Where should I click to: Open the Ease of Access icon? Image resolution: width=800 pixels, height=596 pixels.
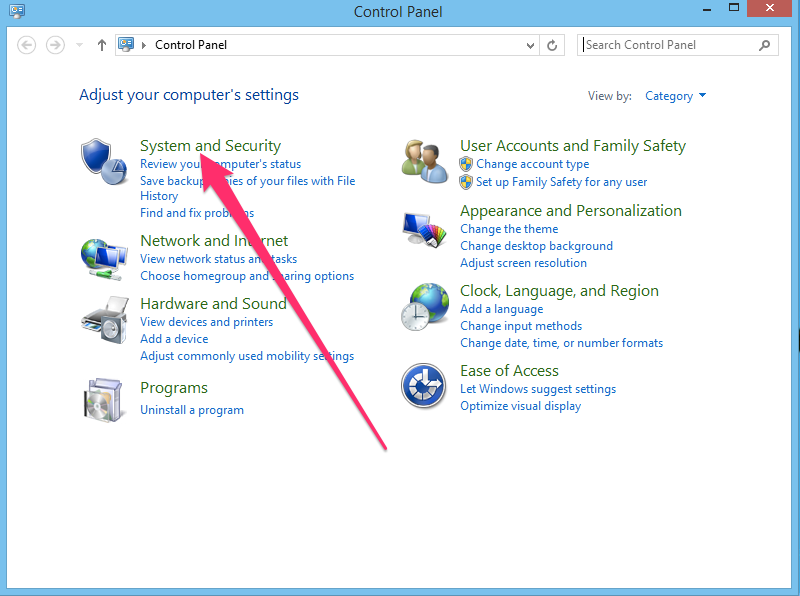pos(423,385)
